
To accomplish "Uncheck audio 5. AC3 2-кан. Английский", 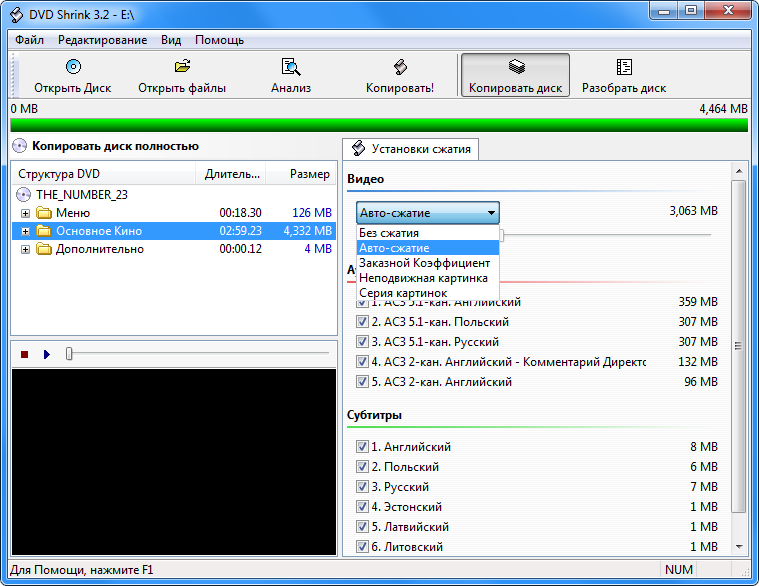I will (362, 381).
